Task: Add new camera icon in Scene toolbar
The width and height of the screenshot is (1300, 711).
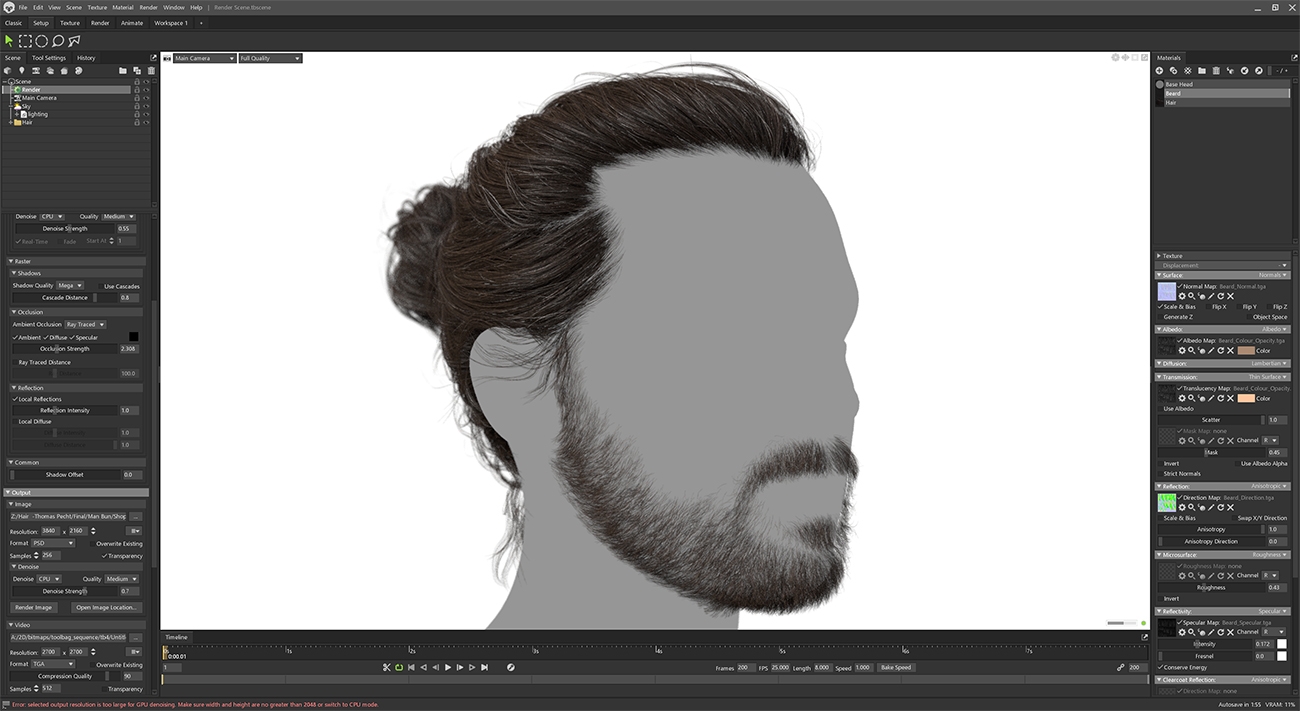Action: [x=36, y=71]
